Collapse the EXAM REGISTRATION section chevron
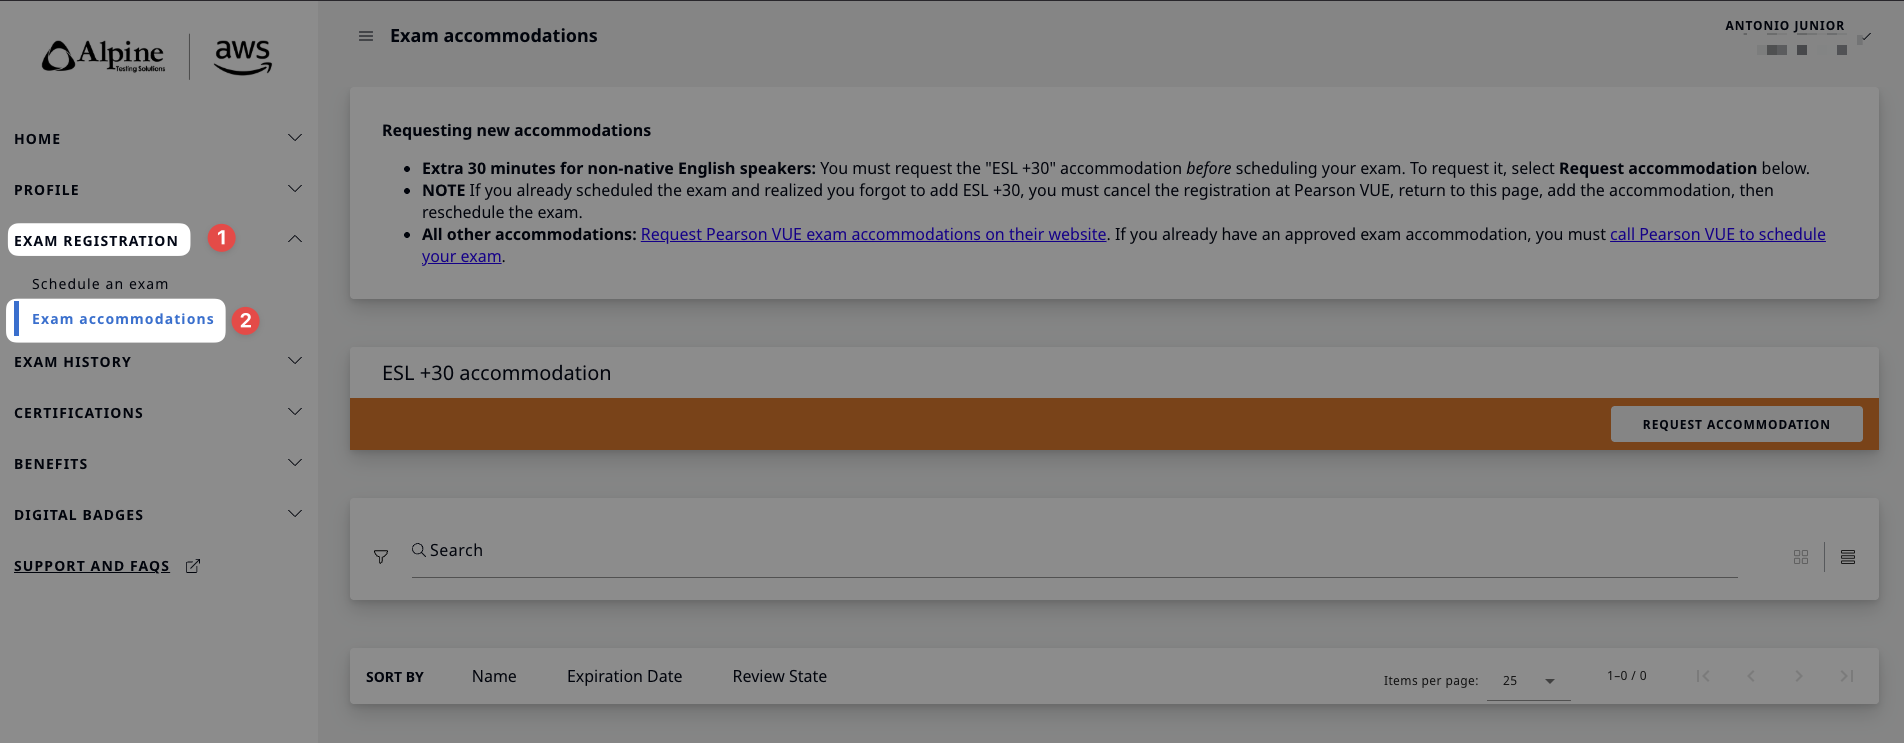The height and width of the screenshot is (743, 1904). coord(295,239)
